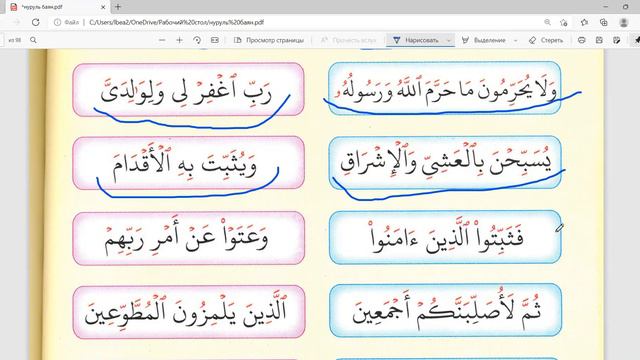Click the address bar with the PDF path
The image size is (640, 360).
(x=176, y=22)
